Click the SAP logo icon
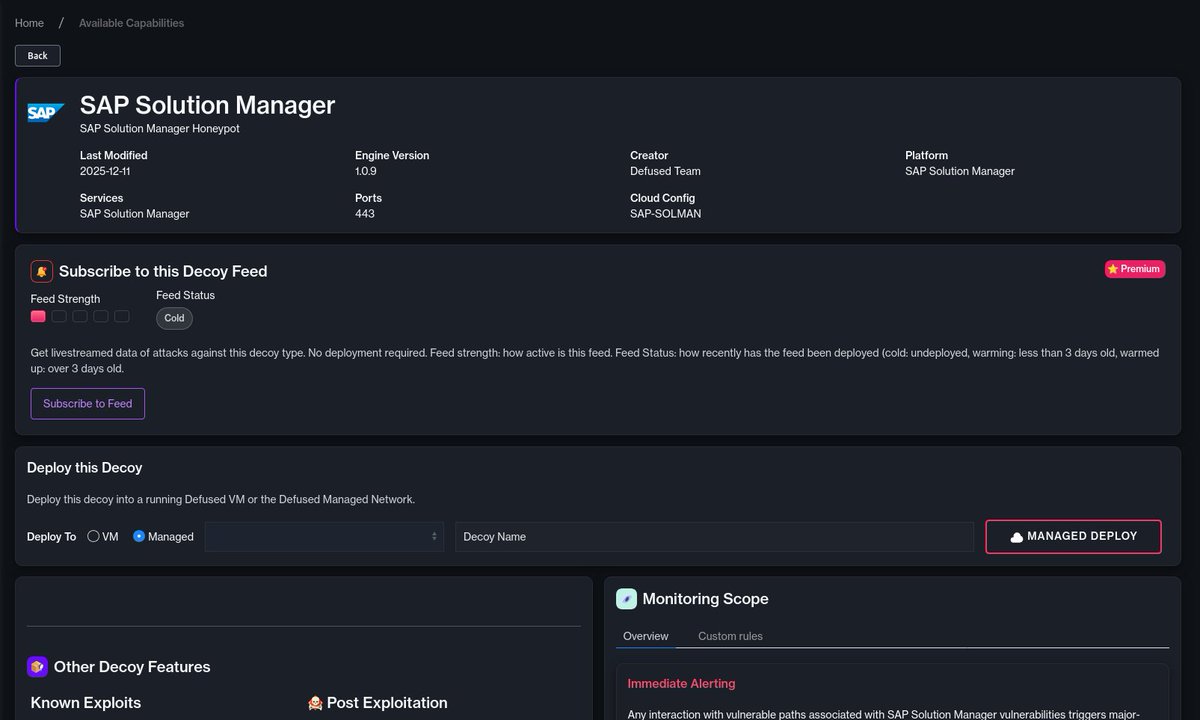This screenshot has width=1200, height=720. (x=46, y=112)
